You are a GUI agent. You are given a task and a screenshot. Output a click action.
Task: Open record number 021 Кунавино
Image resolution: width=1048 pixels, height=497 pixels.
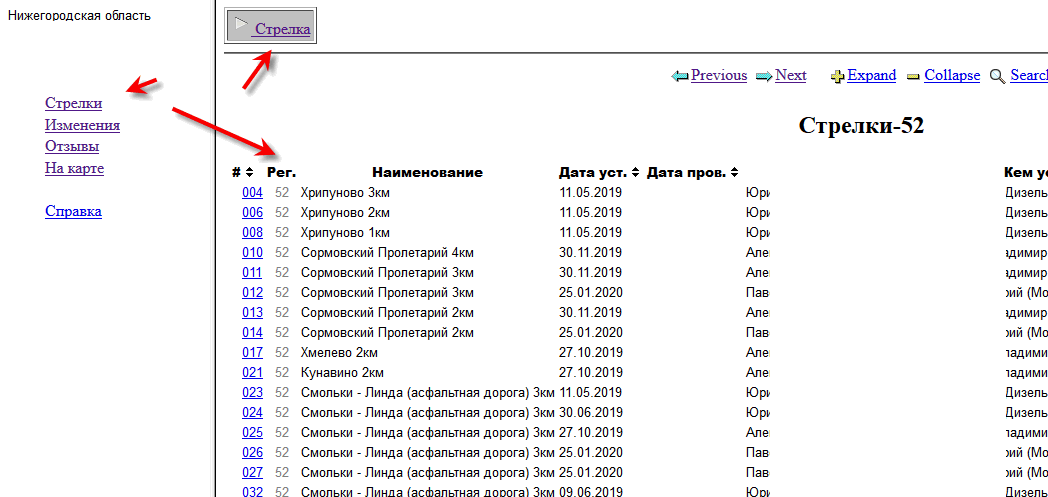pyautogui.click(x=252, y=373)
